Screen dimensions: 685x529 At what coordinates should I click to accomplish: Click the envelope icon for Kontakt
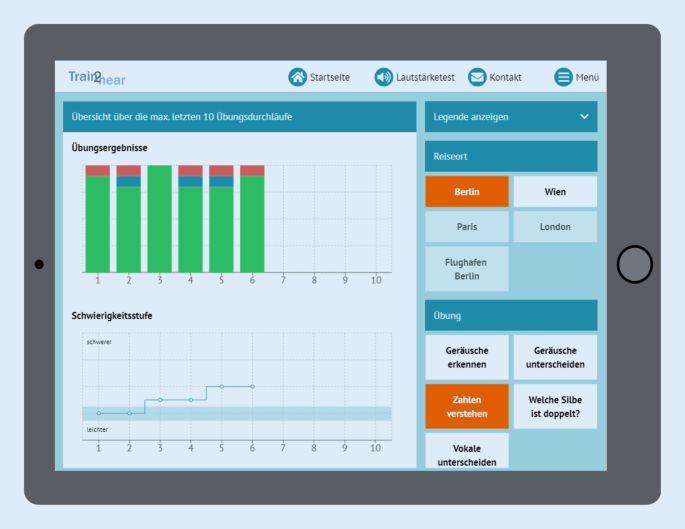[477, 77]
